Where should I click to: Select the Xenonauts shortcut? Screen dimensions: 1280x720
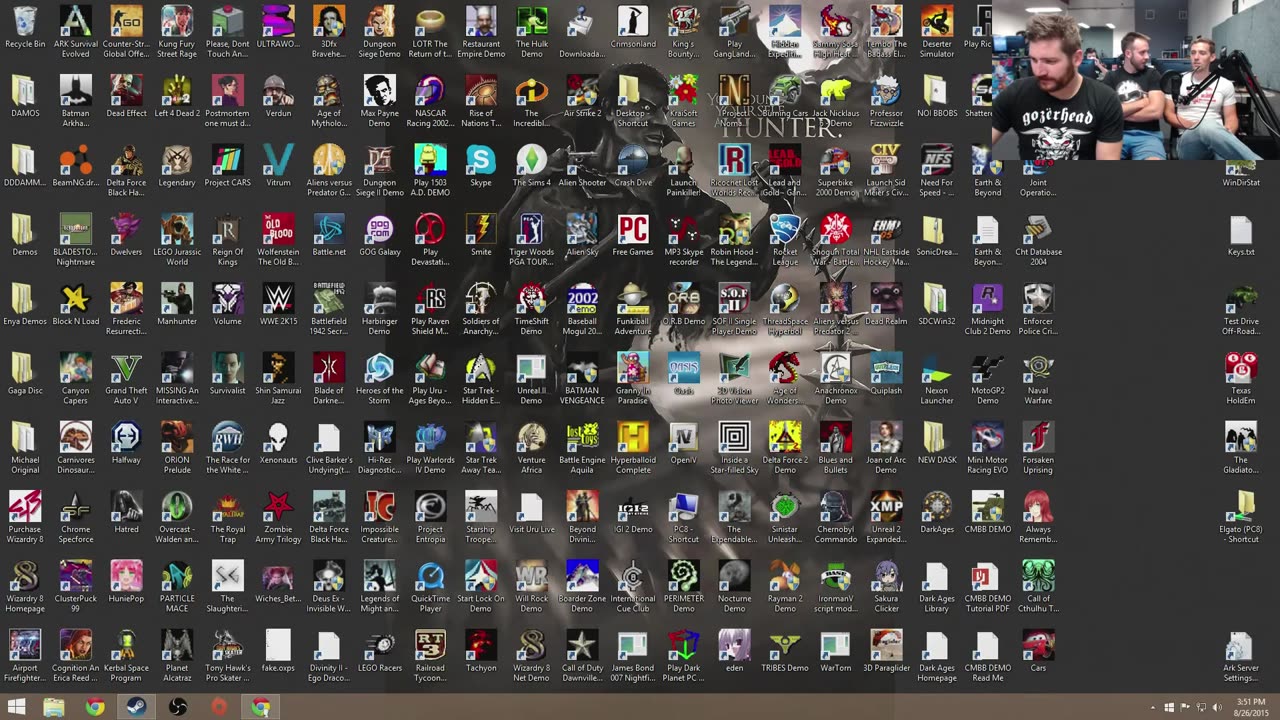[278, 442]
